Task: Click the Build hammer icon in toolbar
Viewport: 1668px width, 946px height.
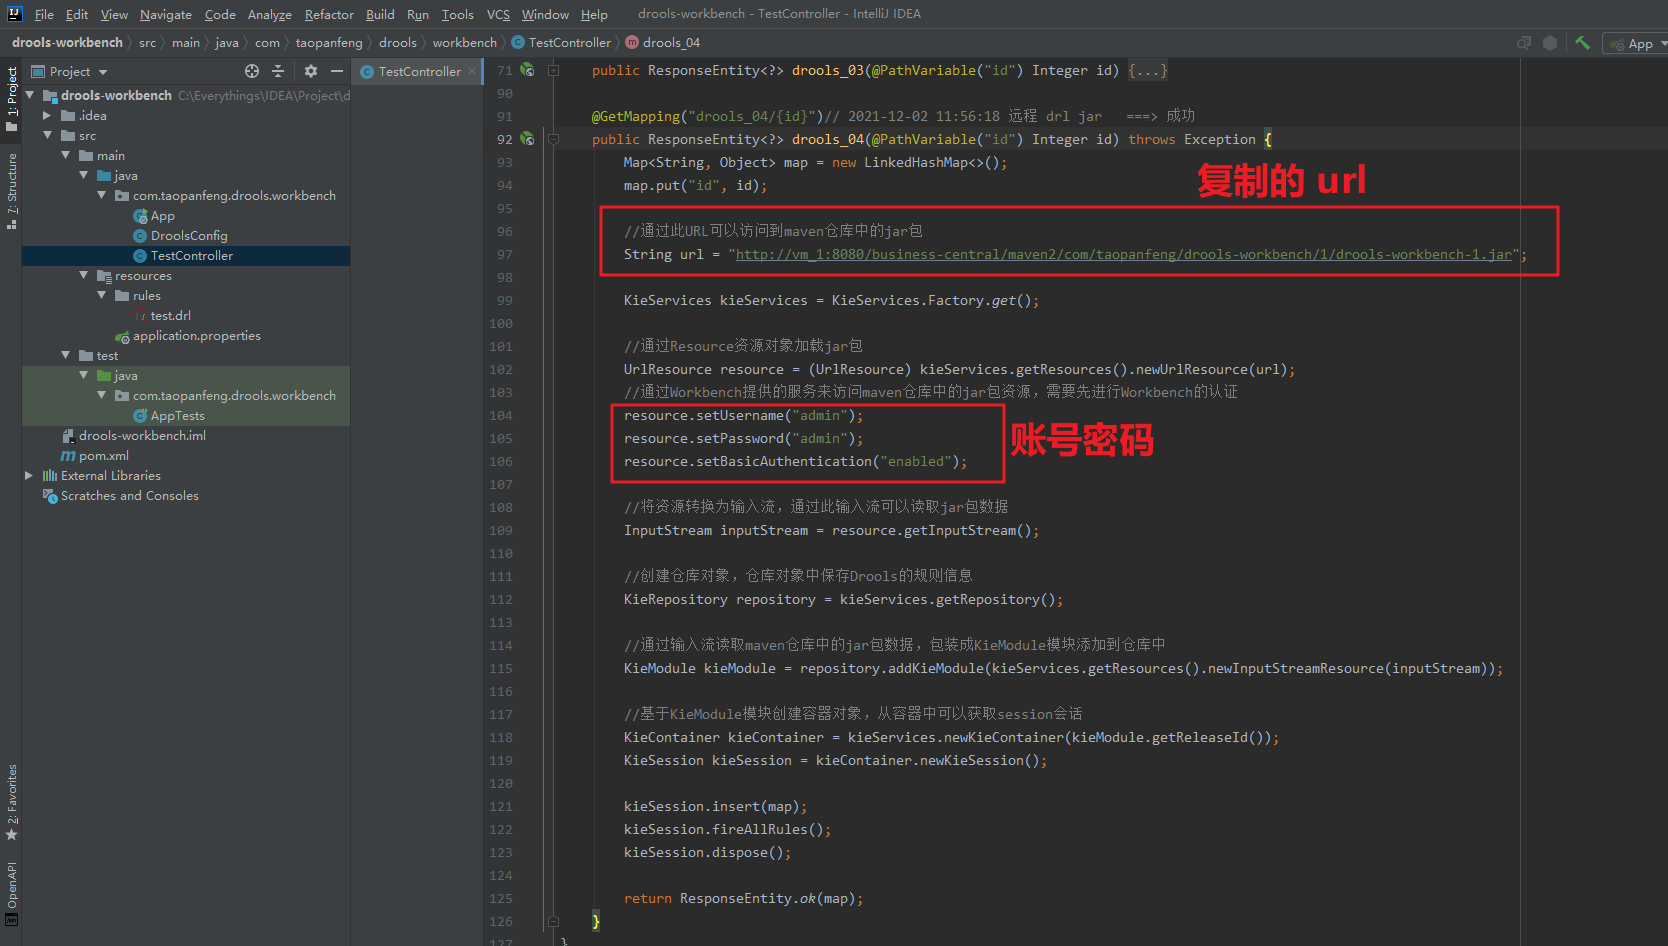Action: click(1582, 43)
